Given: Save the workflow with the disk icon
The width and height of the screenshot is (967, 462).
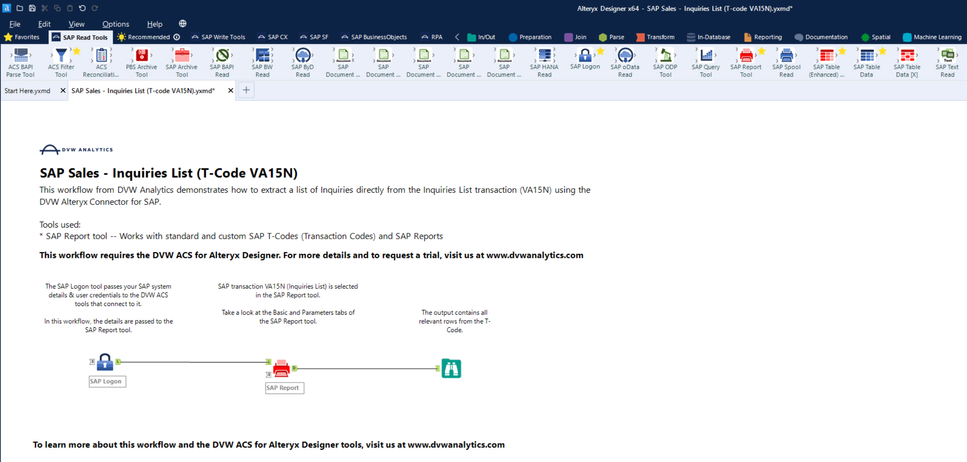Looking at the screenshot, I should pyautogui.click(x=32, y=8).
